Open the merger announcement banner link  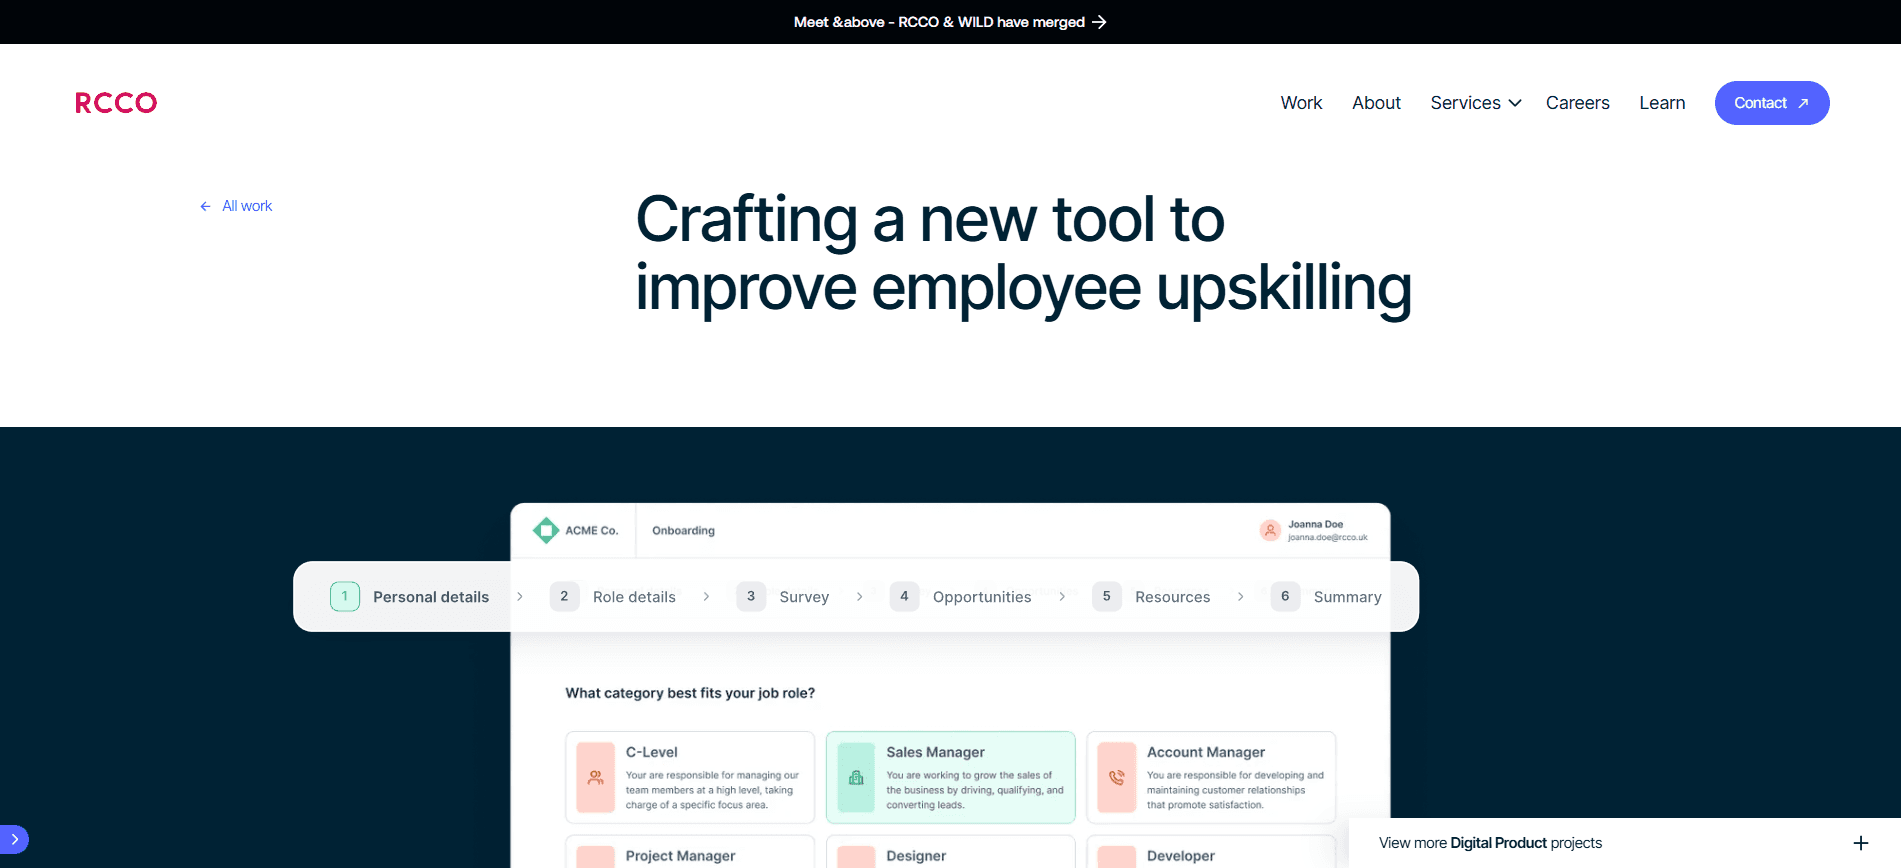pyautogui.click(x=950, y=22)
